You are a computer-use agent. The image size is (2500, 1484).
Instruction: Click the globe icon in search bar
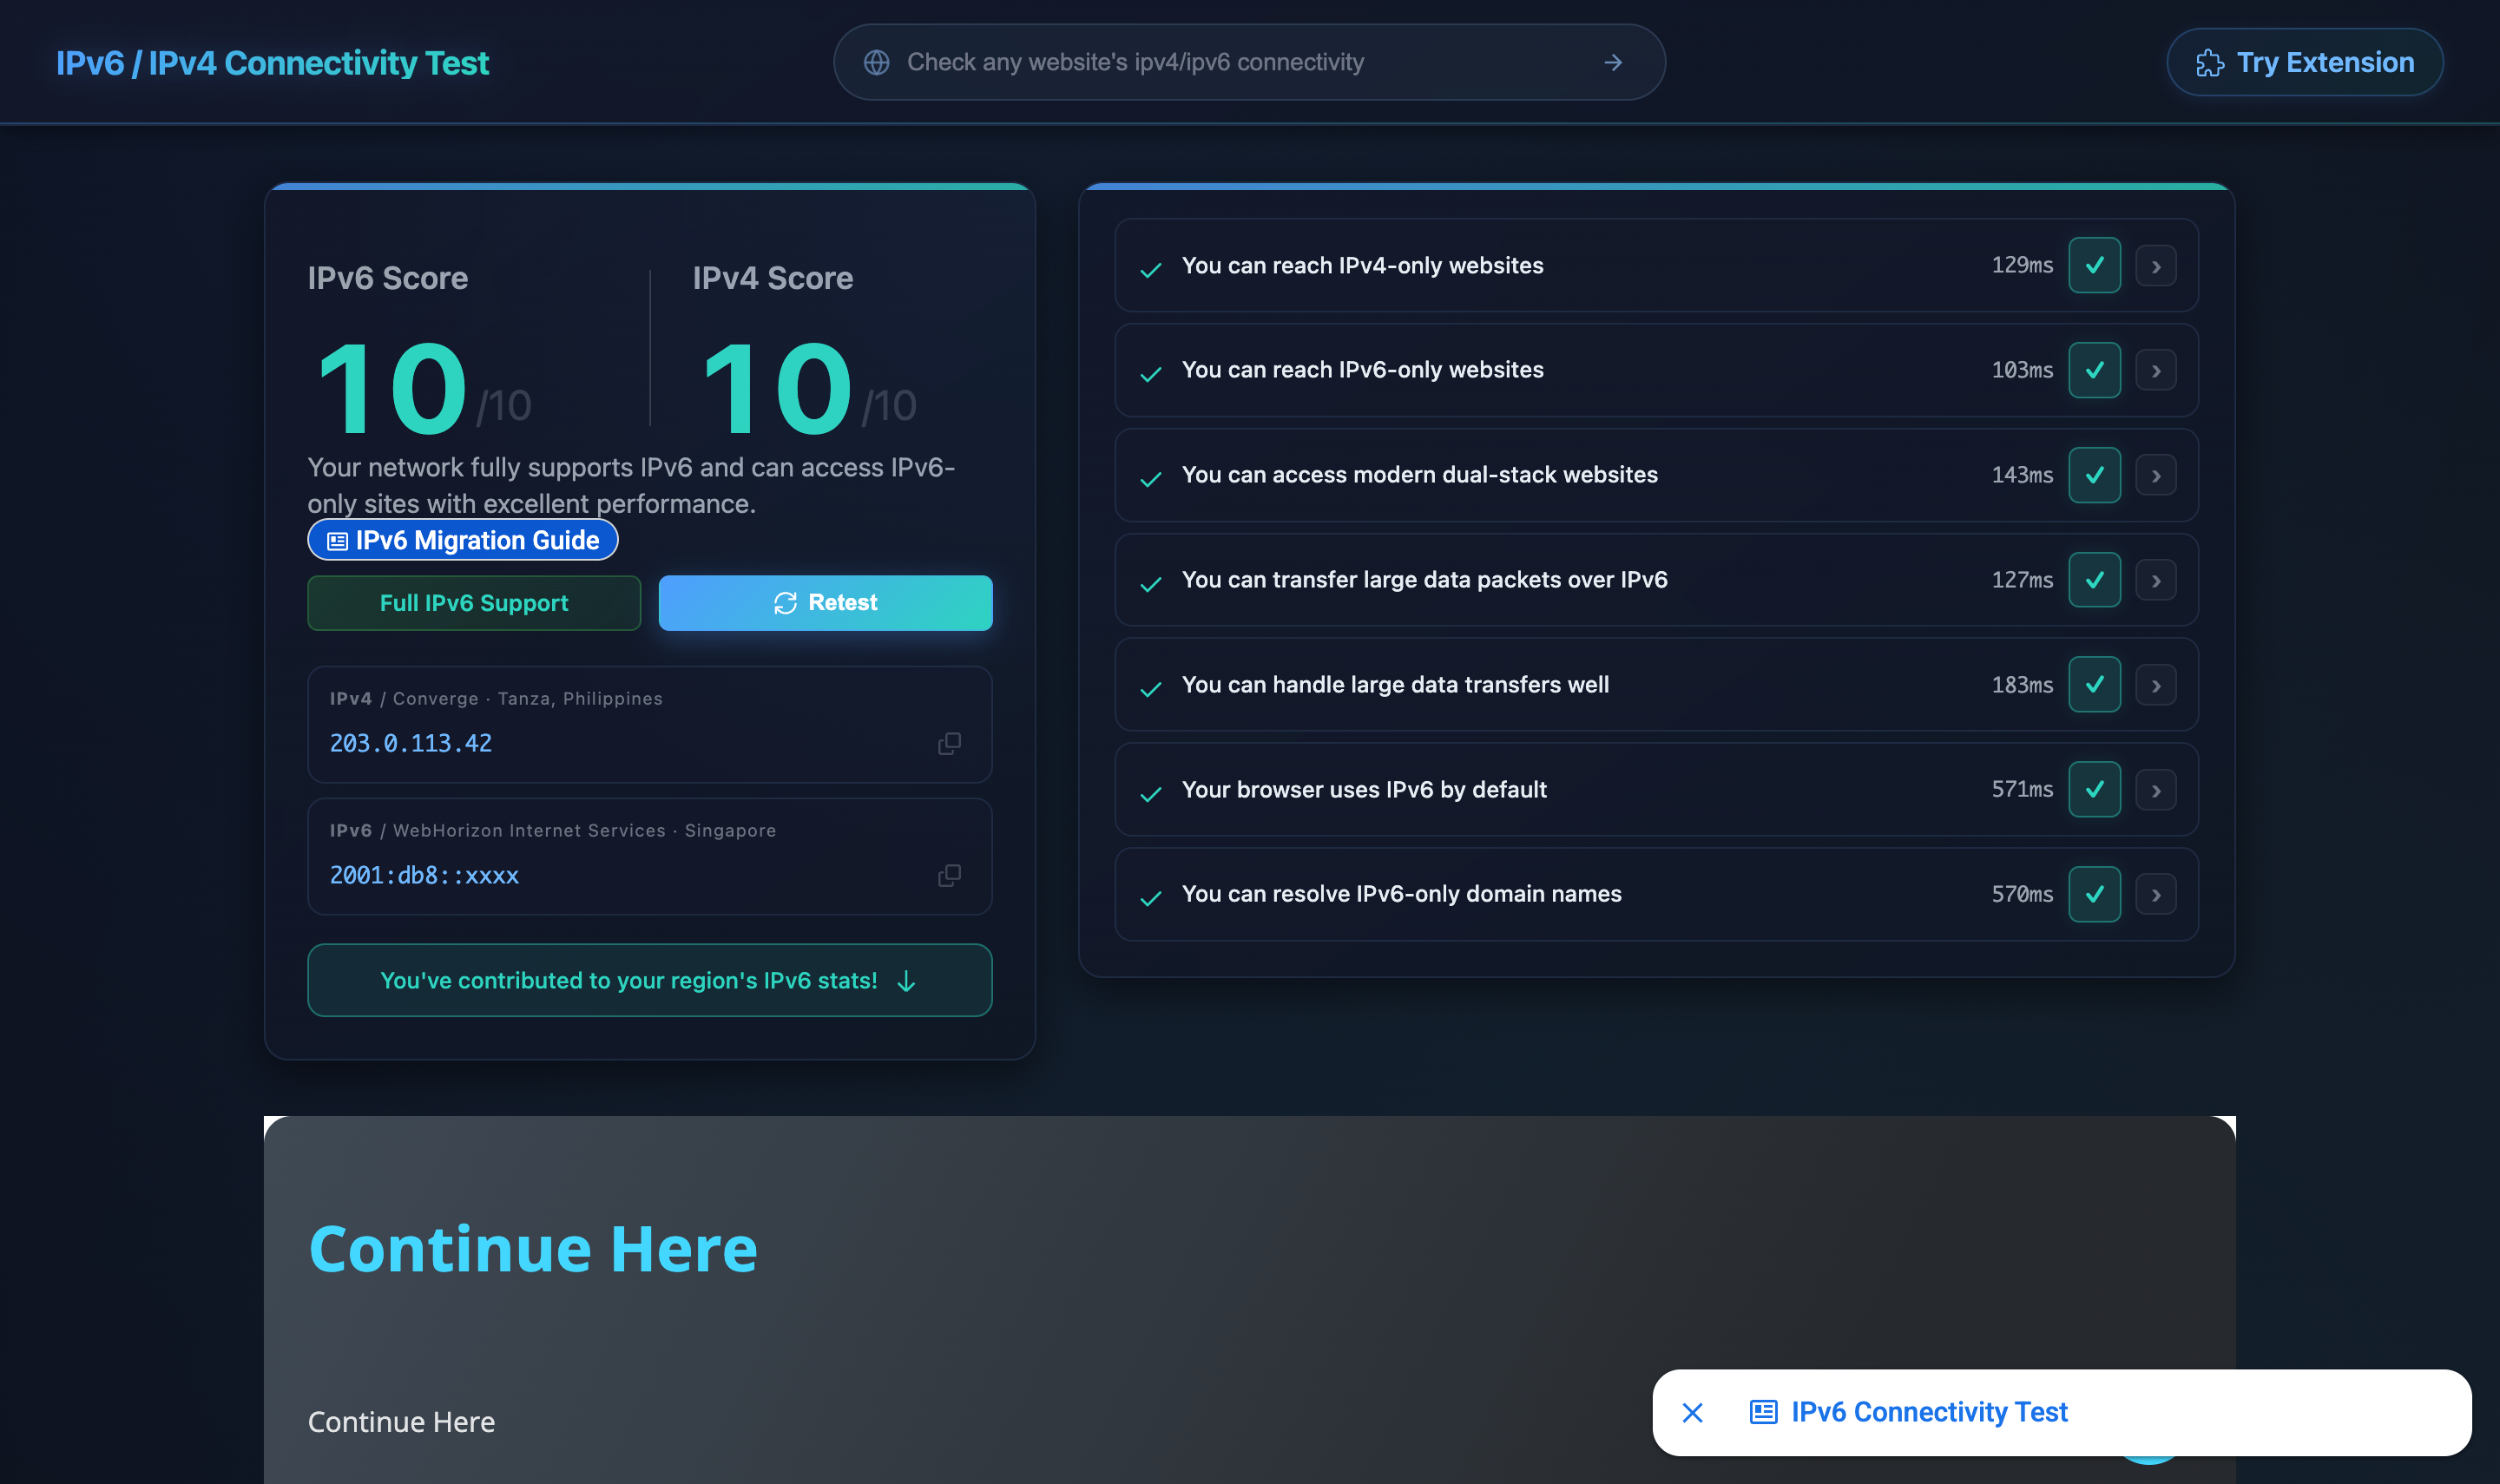click(x=876, y=62)
